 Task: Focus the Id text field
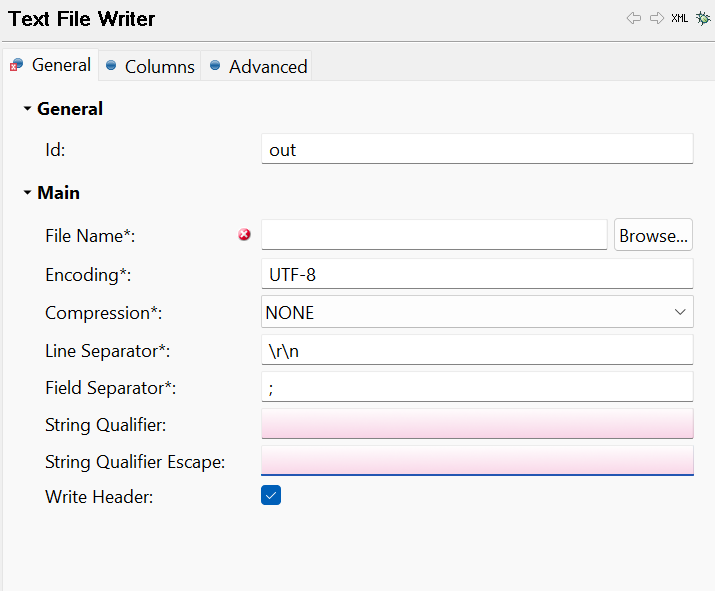[477, 149]
